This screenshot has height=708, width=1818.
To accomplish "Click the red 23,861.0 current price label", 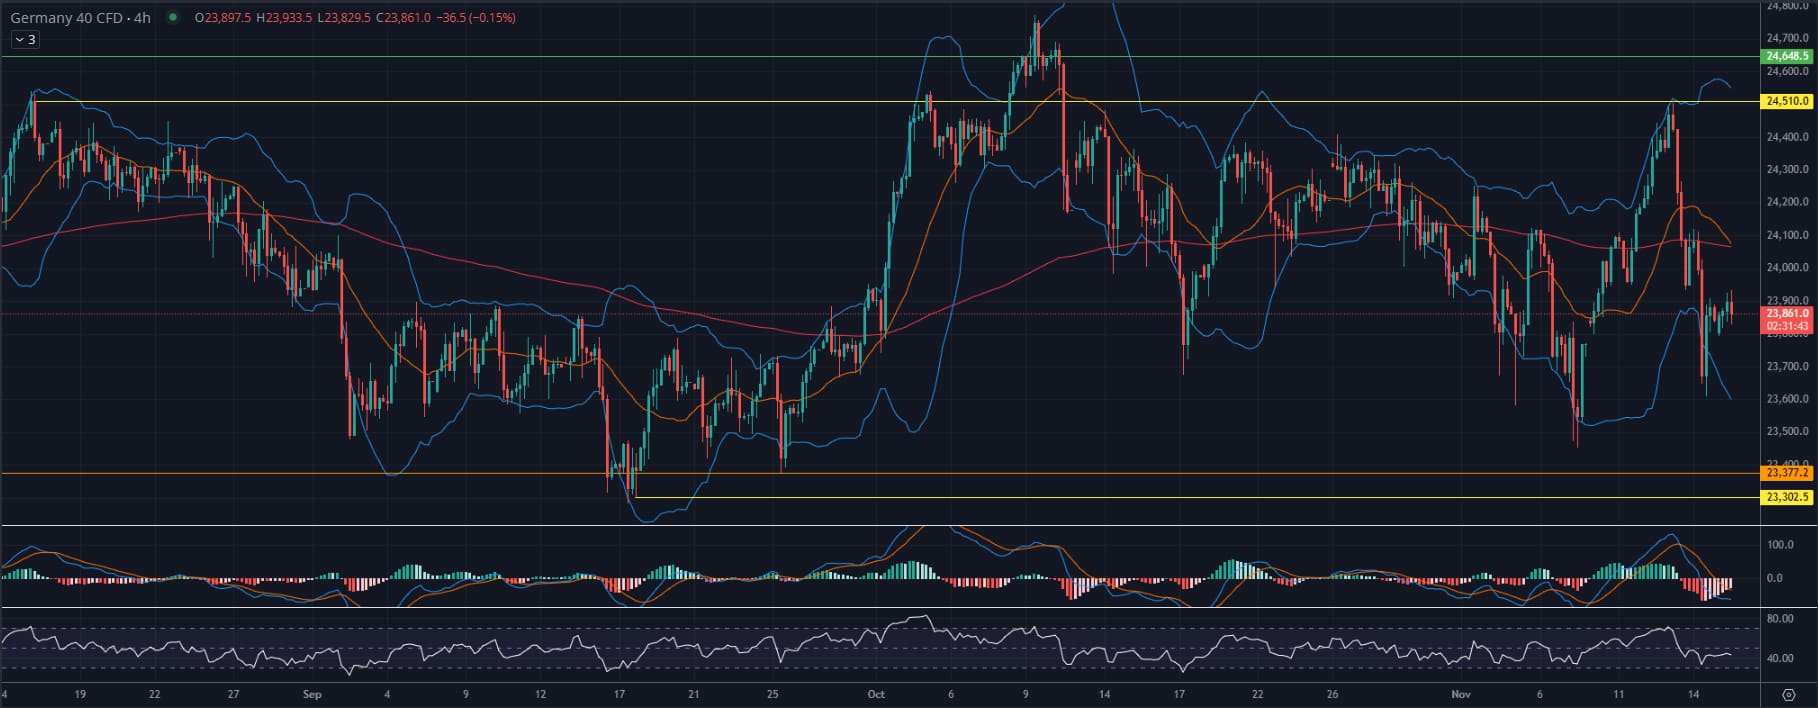I will pos(1787,313).
